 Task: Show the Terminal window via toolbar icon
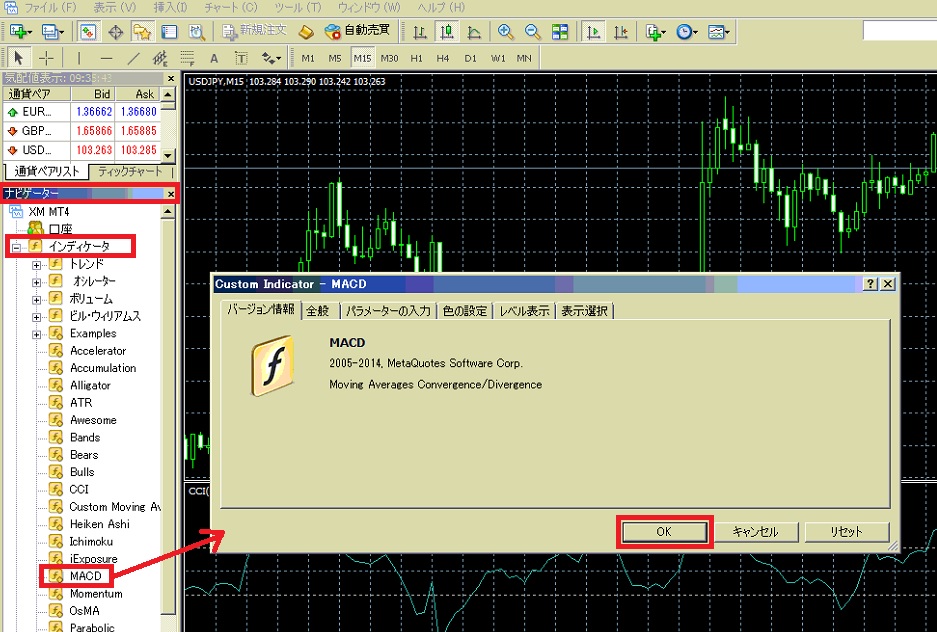pyautogui.click(x=170, y=32)
